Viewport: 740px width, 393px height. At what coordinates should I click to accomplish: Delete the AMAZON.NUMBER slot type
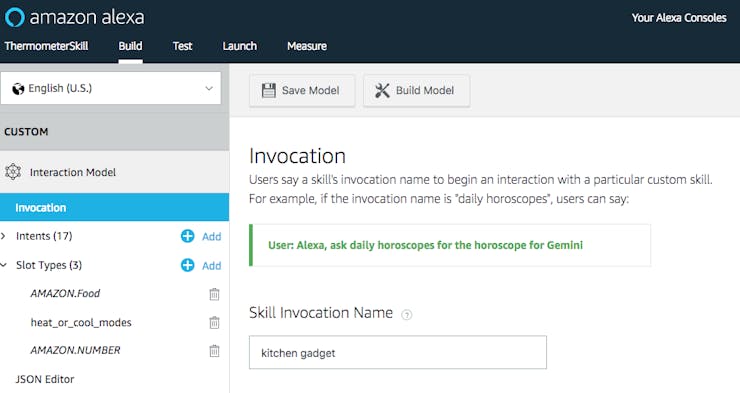[x=214, y=351]
